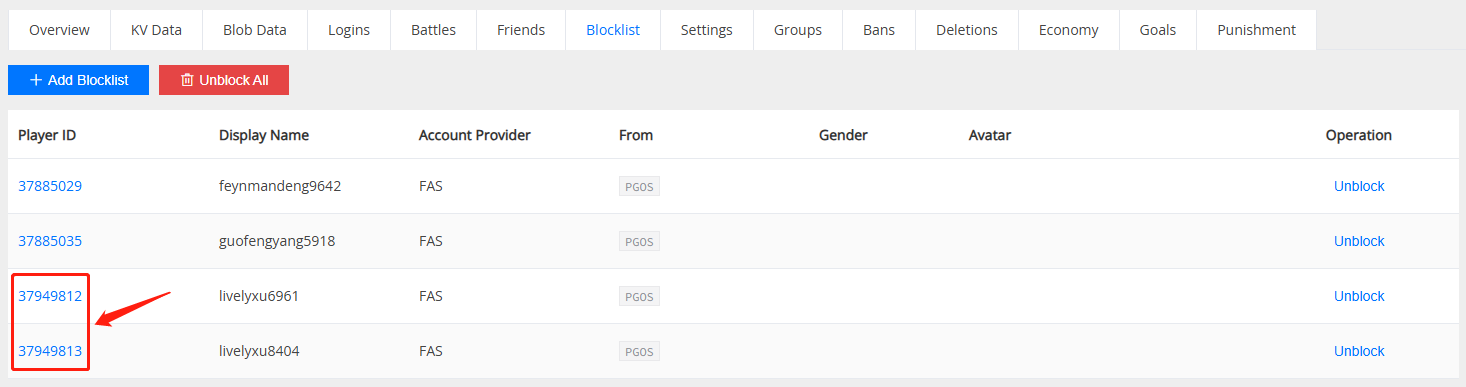The image size is (1466, 387).
Task: Open player ID 37885029
Action: click(50, 186)
